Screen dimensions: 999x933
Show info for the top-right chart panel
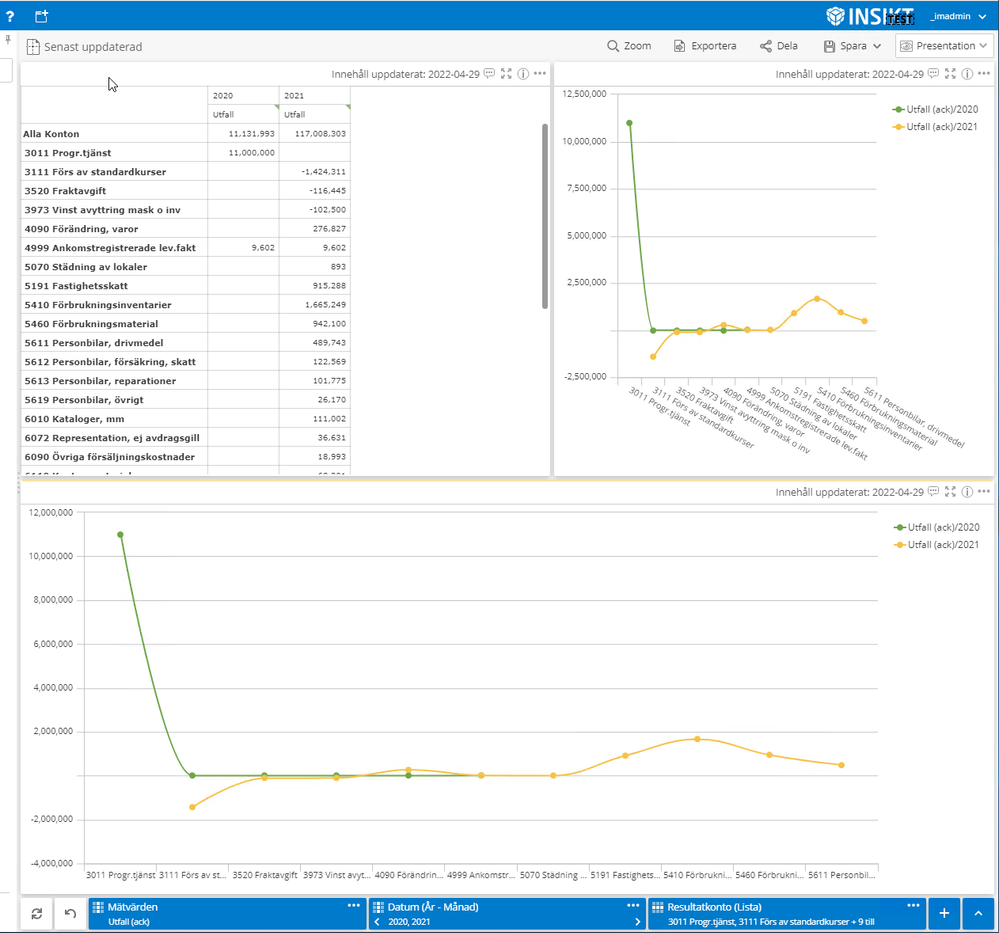coord(967,74)
